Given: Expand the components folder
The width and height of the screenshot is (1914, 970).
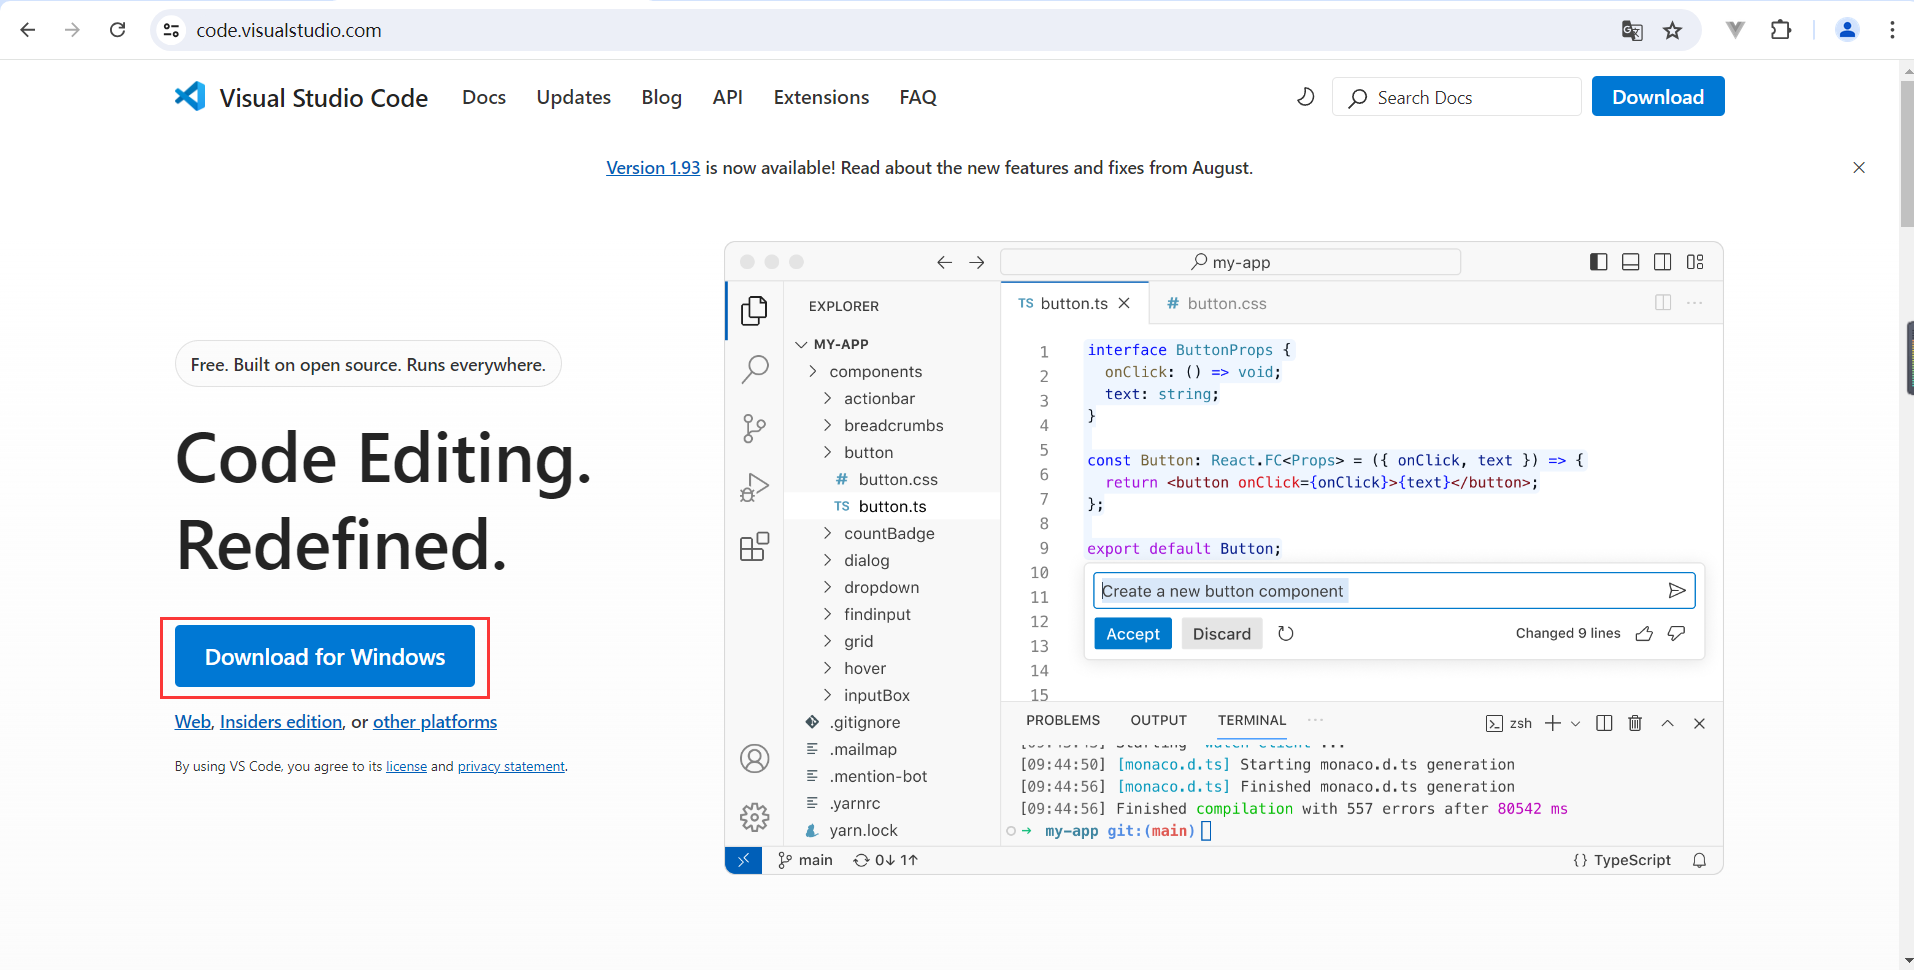Looking at the screenshot, I should point(866,371).
